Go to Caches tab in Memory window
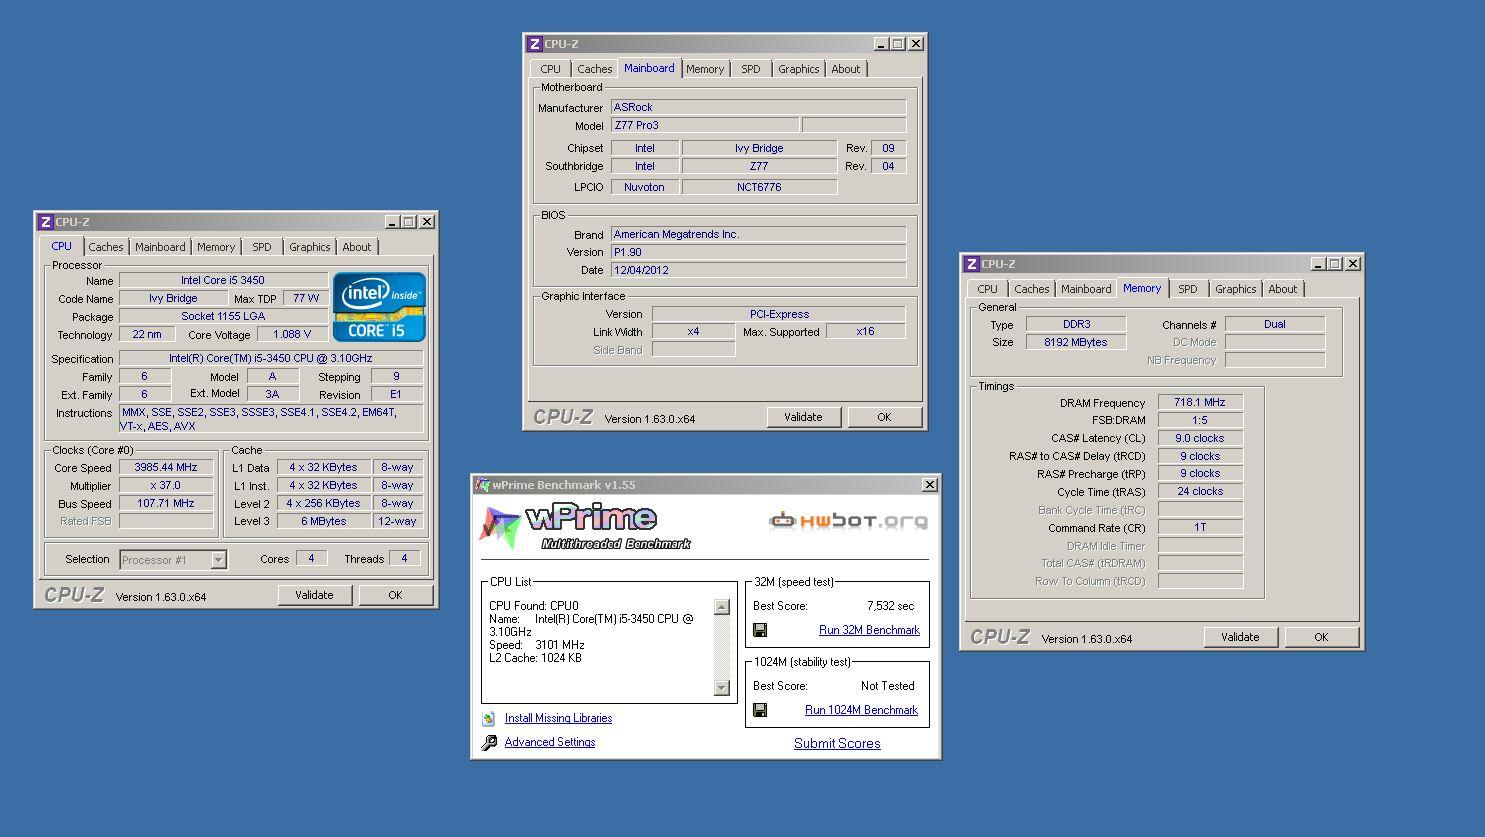Image resolution: width=1485 pixels, height=837 pixels. click(1032, 289)
